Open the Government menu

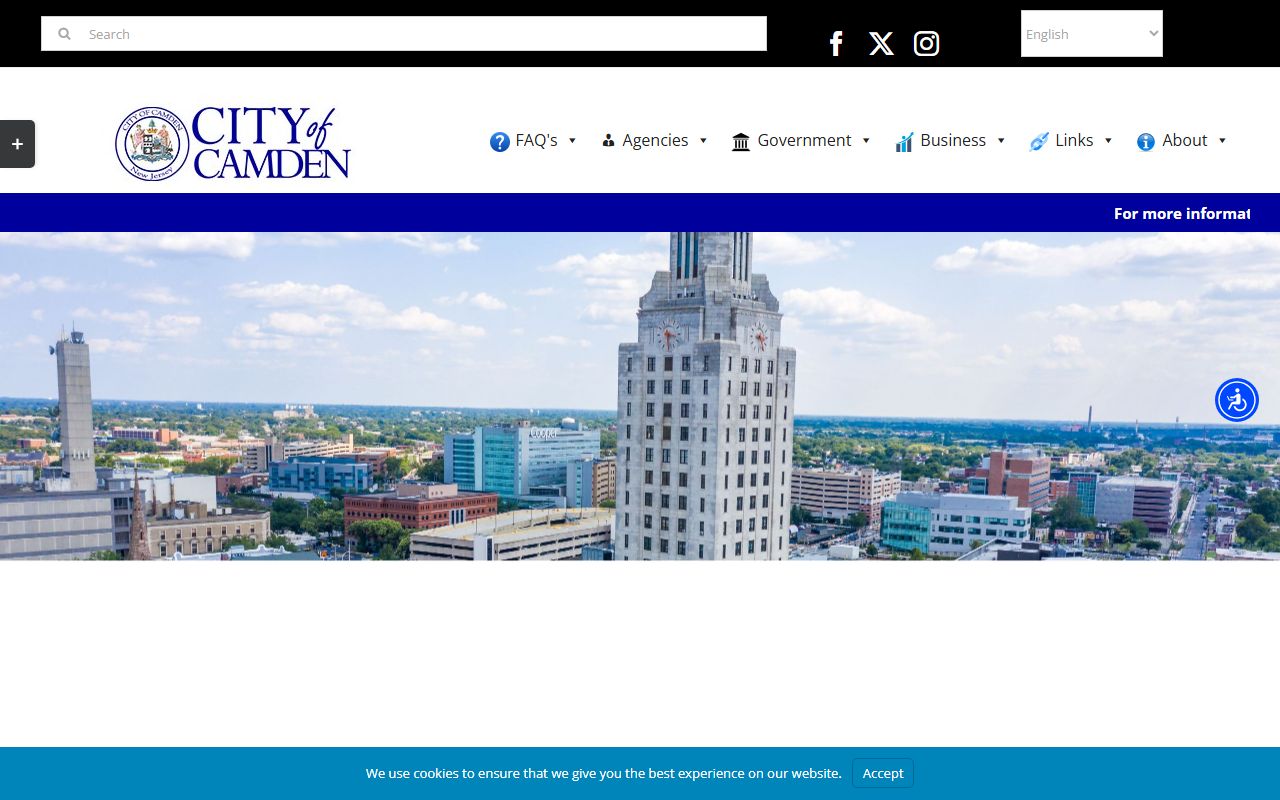click(804, 141)
